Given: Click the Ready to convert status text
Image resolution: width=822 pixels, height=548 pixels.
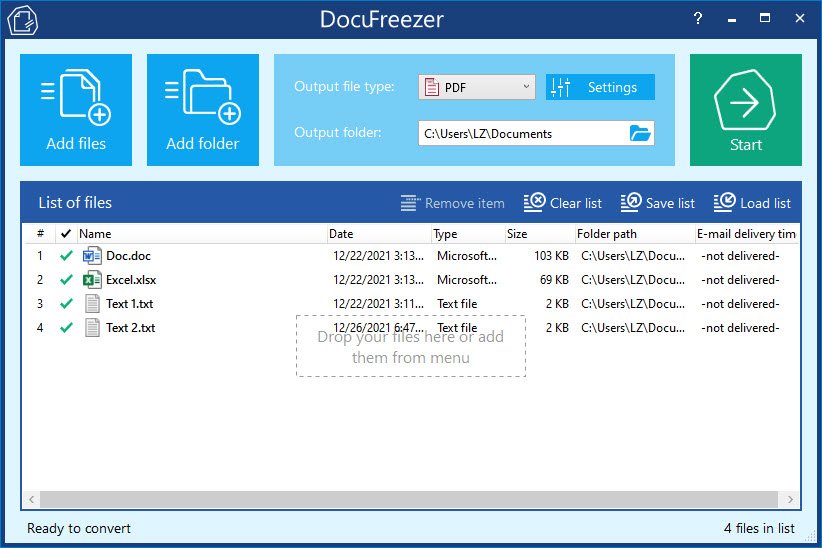Looking at the screenshot, I should (79, 528).
